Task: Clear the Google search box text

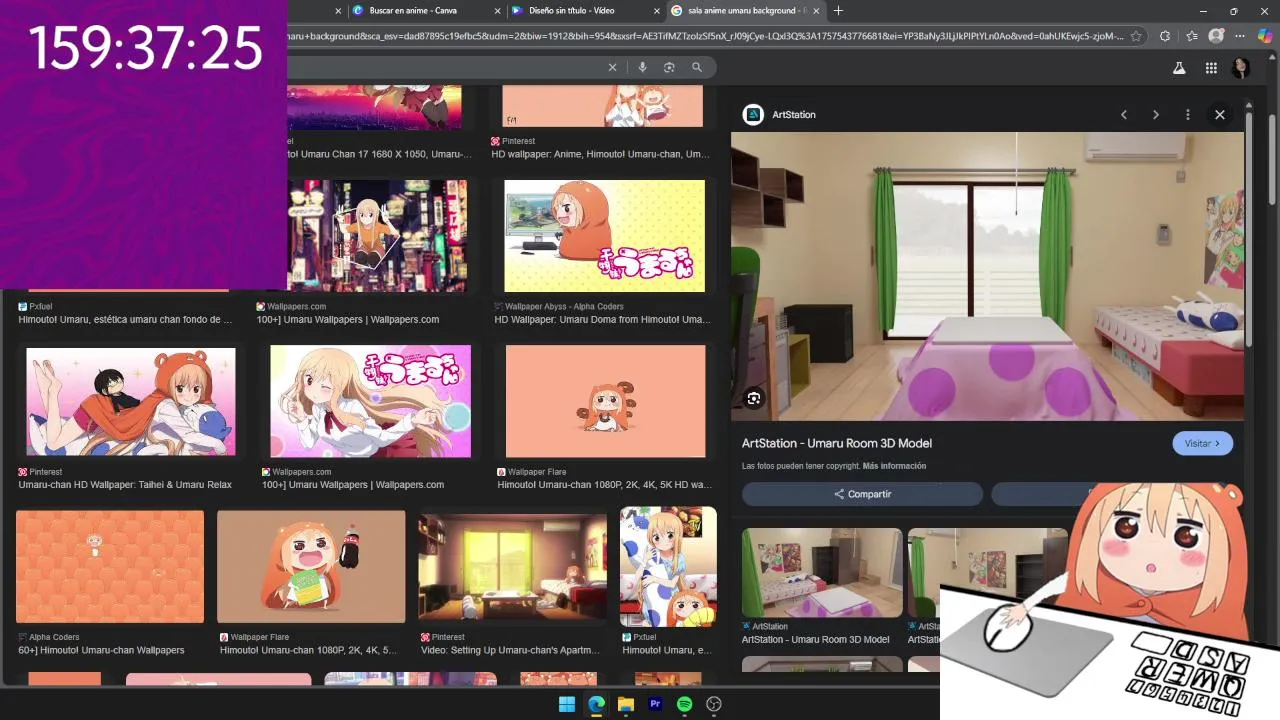Action: [612, 67]
